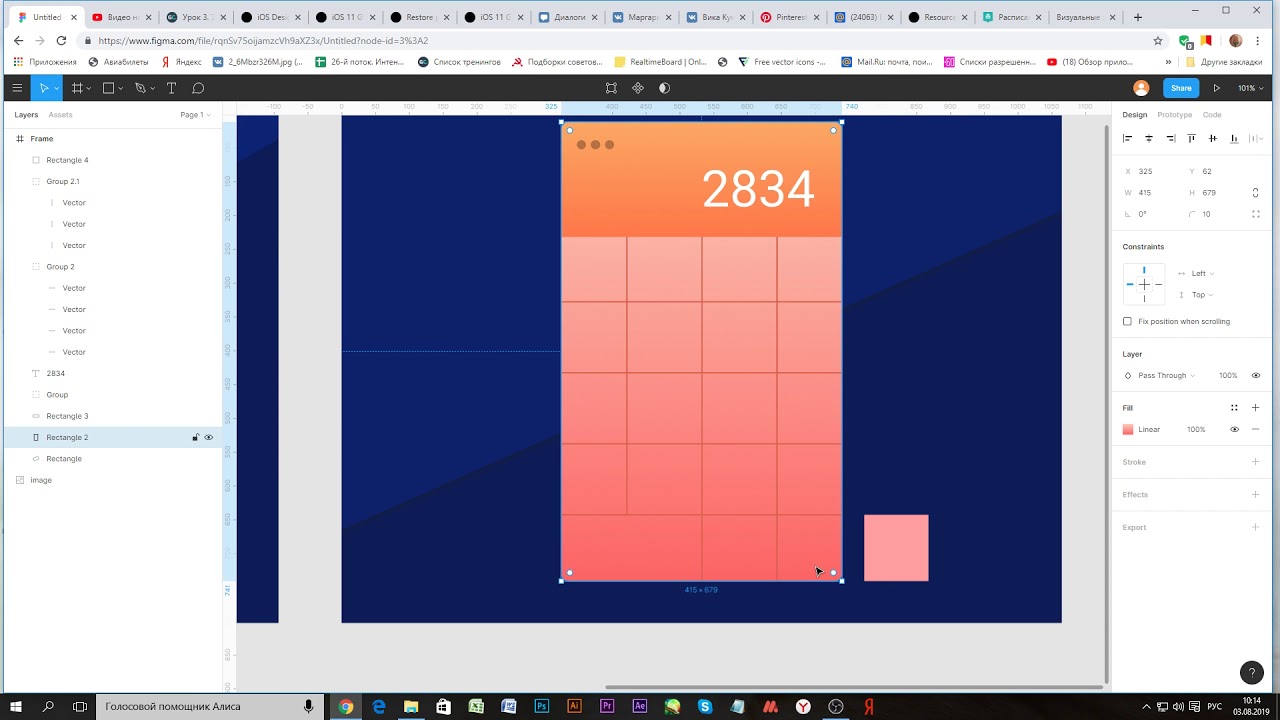Image resolution: width=1280 pixels, height=720 pixels.
Task: Open Photoshop from the taskbar
Action: [x=542, y=707]
